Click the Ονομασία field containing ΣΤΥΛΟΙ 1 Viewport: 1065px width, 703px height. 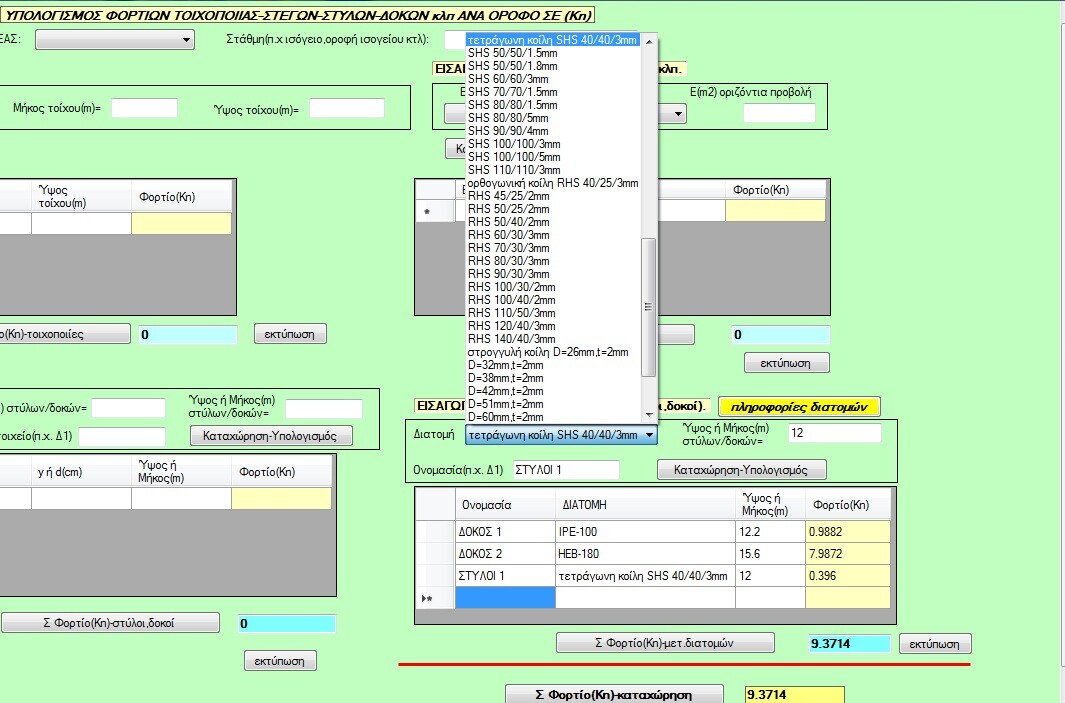(565, 469)
